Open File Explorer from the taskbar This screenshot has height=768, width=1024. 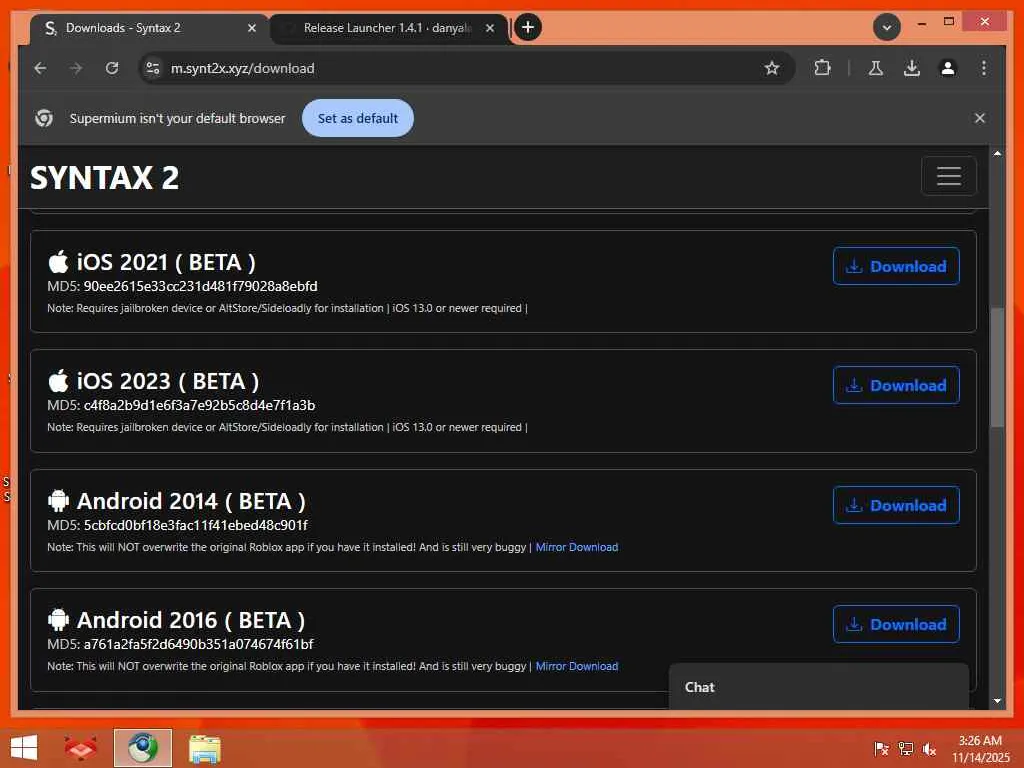coord(205,748)
